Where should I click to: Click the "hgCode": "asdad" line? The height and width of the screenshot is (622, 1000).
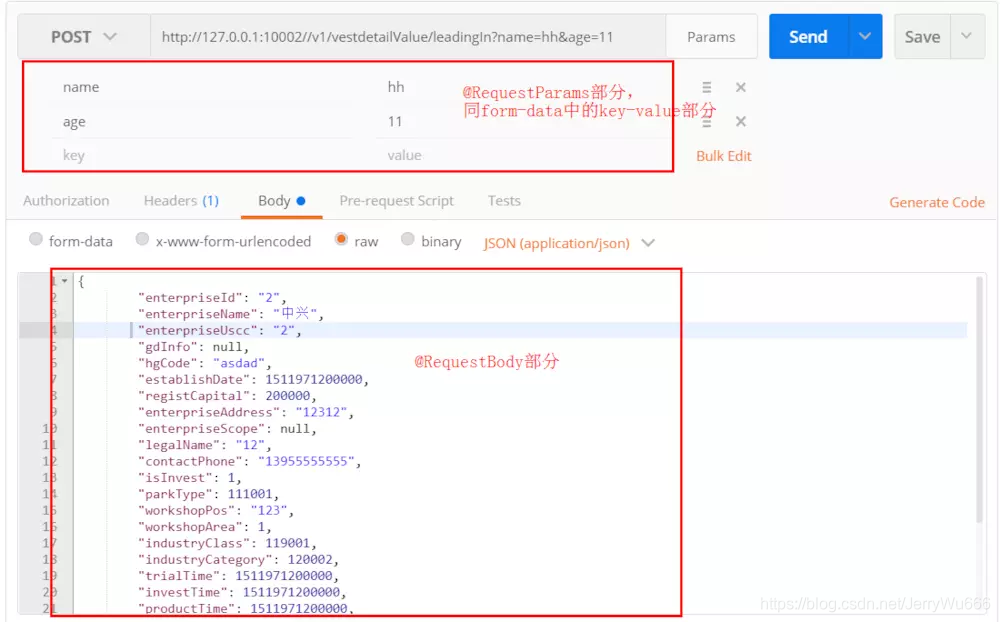pyautogui.click(x=205, y=363)
